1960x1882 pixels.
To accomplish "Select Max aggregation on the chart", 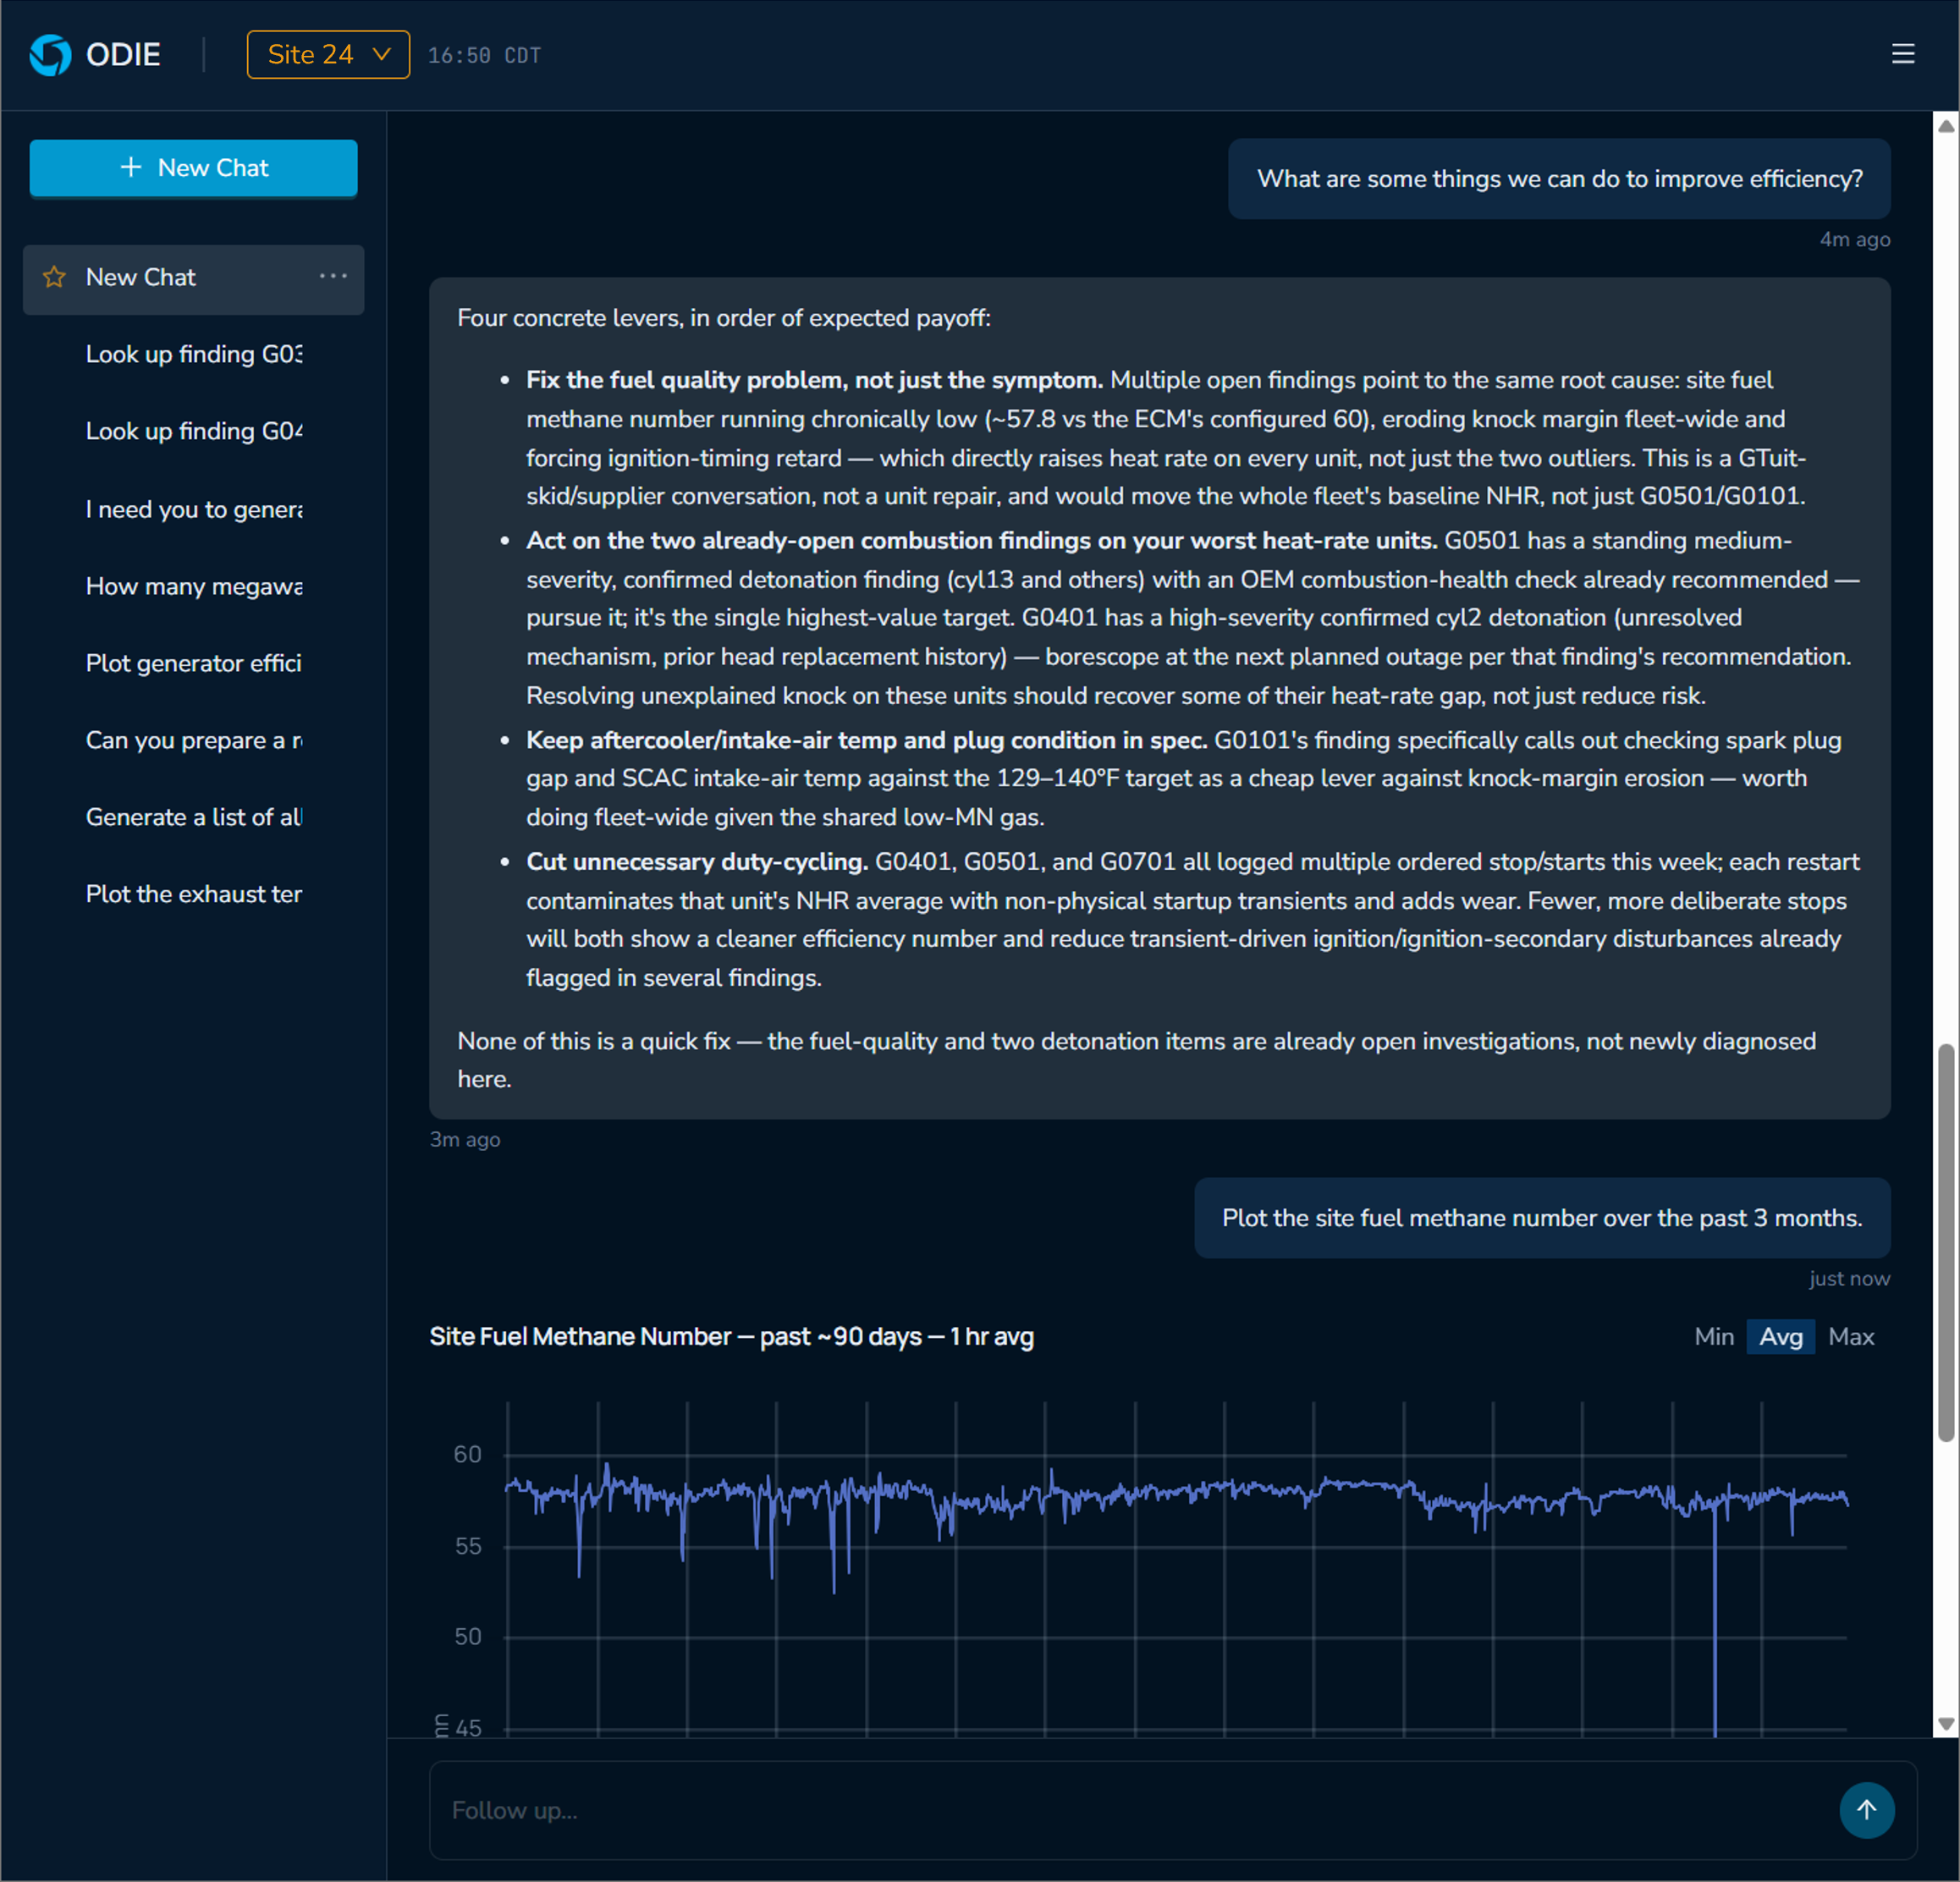I will pos(1850,1337).
